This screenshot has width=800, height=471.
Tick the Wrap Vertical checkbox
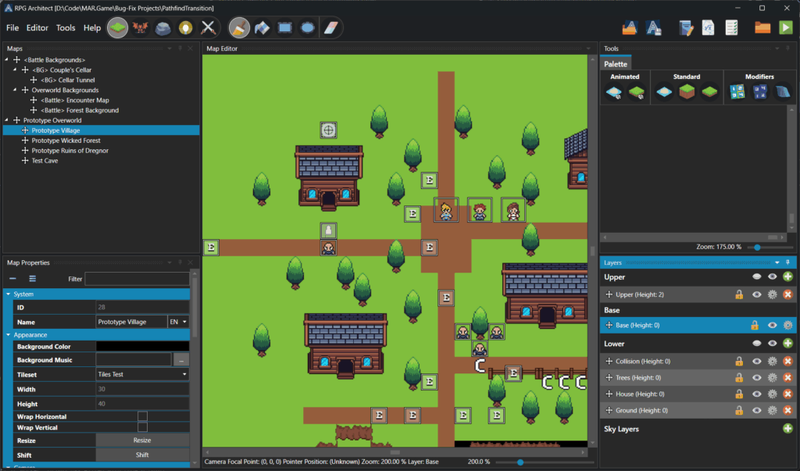click(142, 427)
